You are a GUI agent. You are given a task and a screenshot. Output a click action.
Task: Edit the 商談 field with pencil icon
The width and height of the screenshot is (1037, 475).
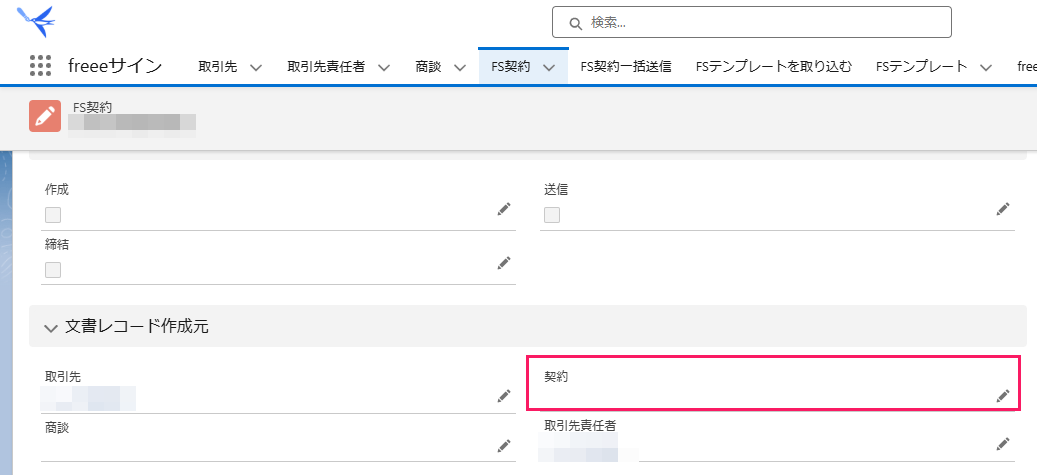[504, 445]
